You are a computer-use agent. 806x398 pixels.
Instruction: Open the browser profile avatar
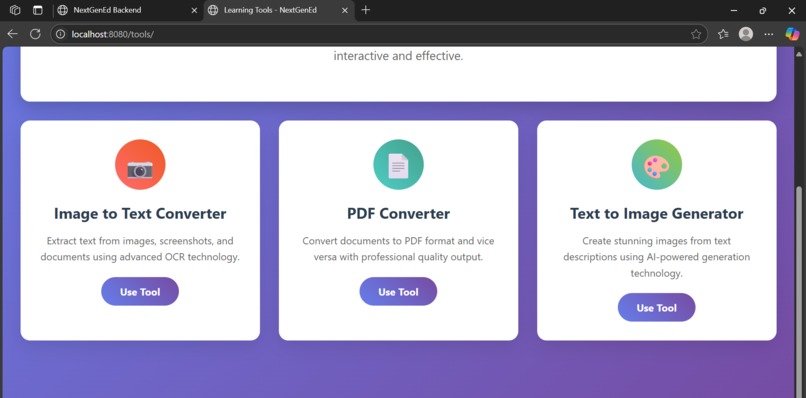coord(746,34)
